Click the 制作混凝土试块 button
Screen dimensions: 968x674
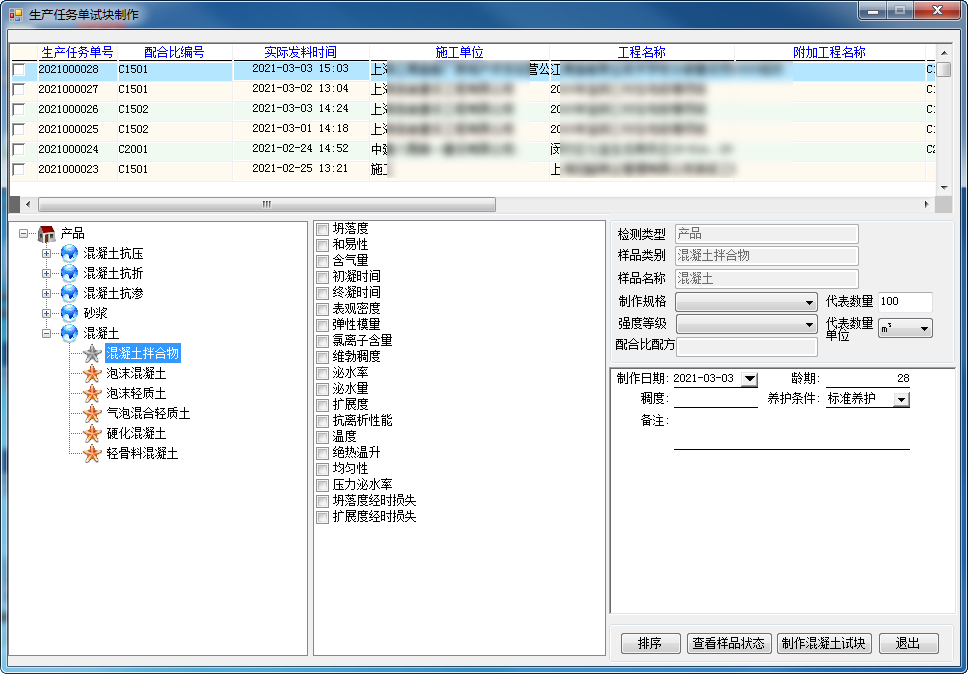click(x=824, y=643)
